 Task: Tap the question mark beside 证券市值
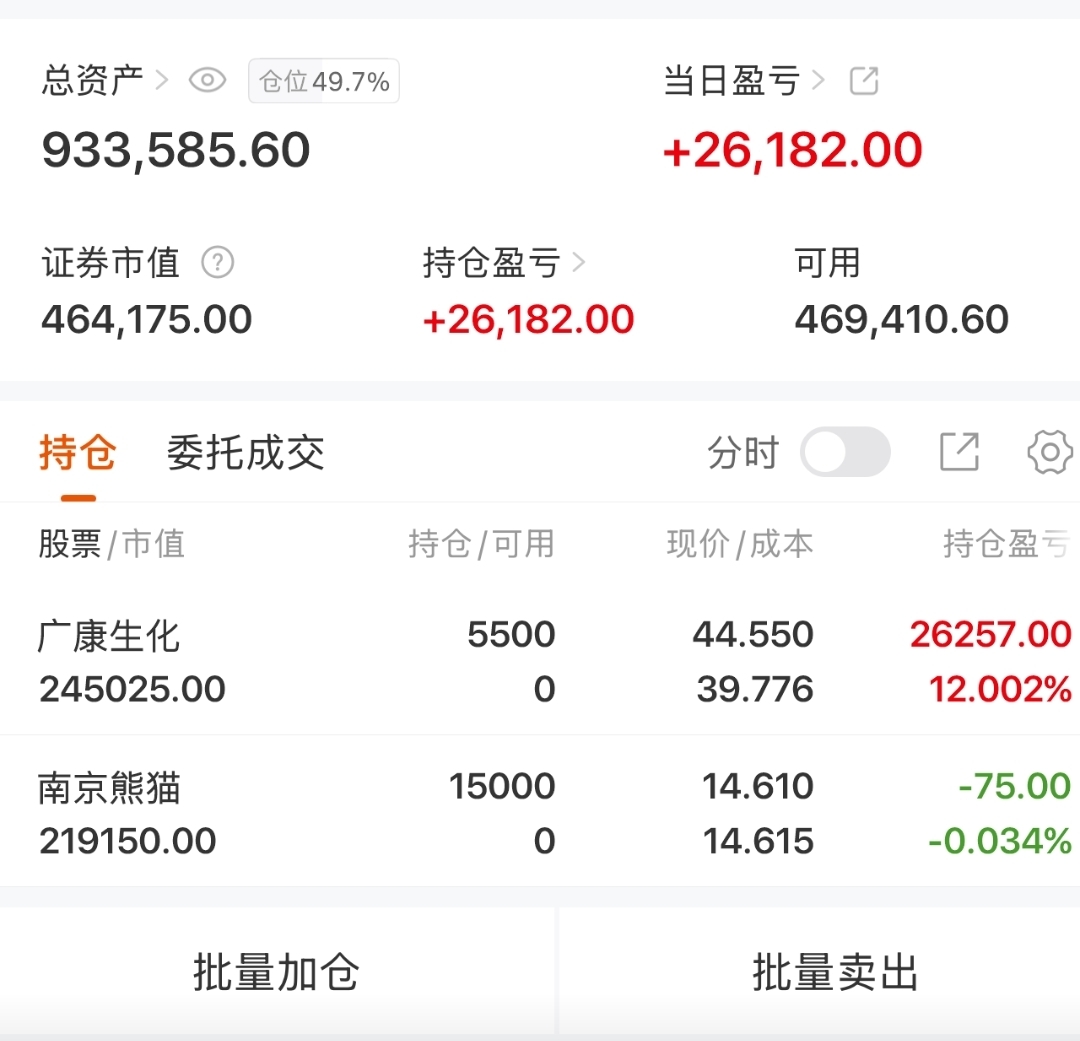tap(217, 263)
